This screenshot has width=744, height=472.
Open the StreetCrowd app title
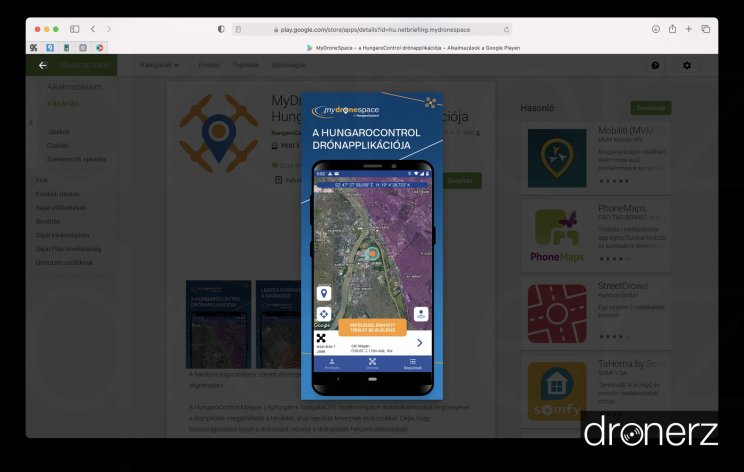(x=623, y=286)
